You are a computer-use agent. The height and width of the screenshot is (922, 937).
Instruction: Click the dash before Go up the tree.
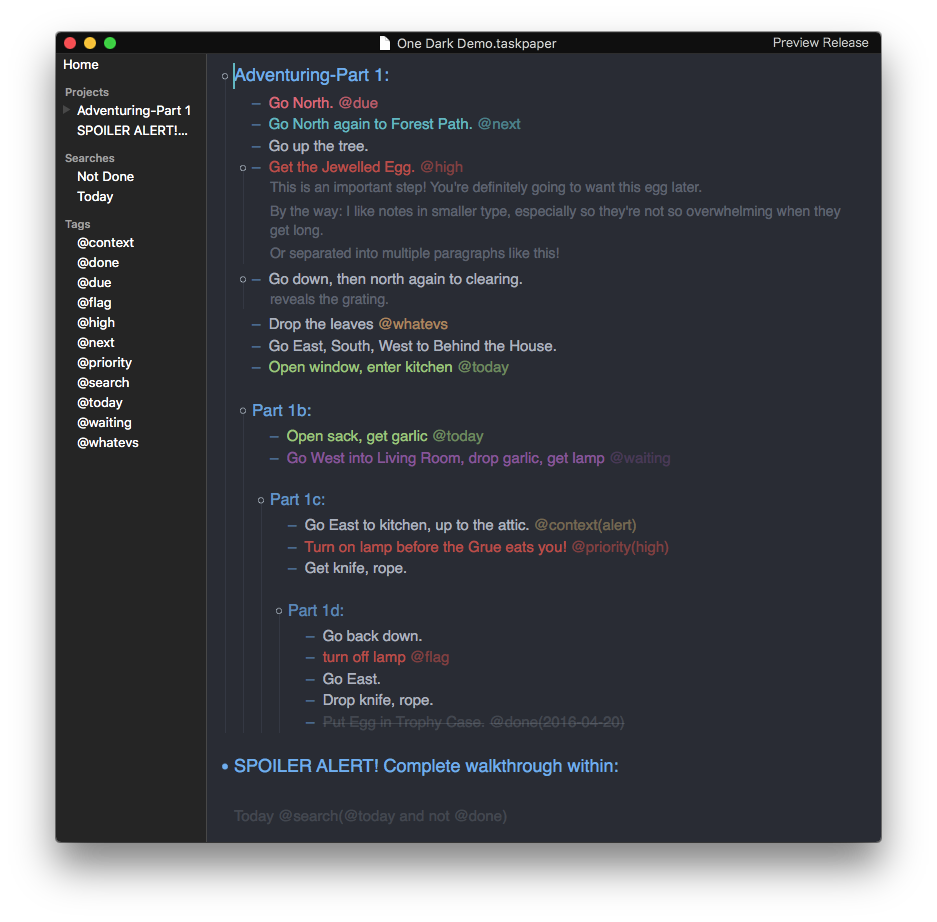(256, 147)
